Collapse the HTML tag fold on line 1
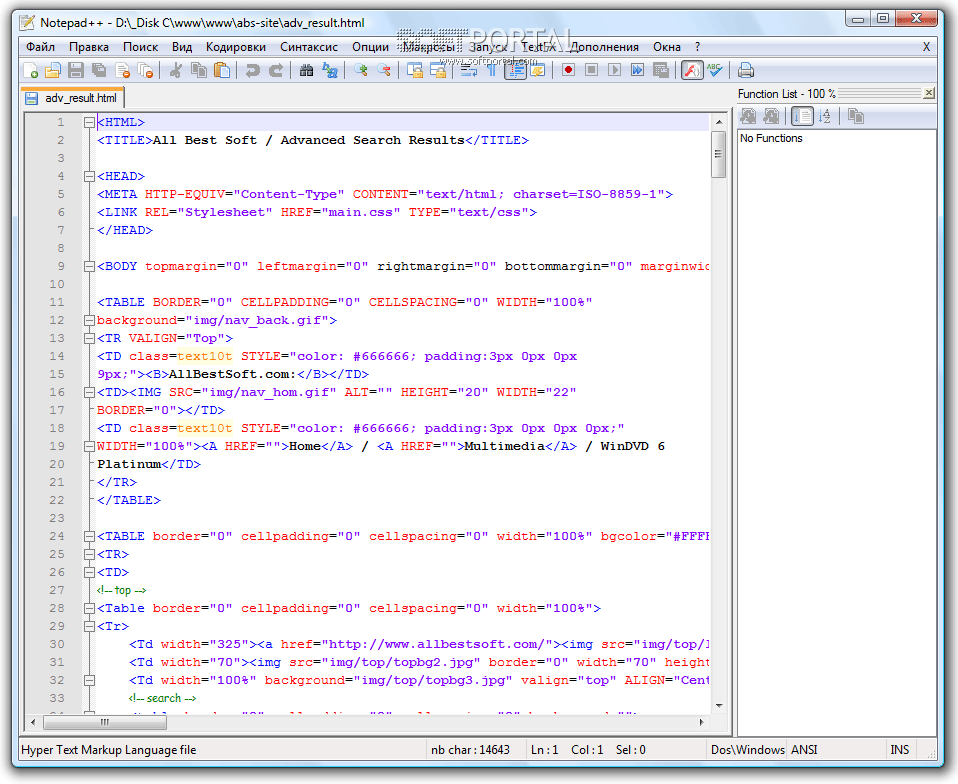 (x=89, y=122)
